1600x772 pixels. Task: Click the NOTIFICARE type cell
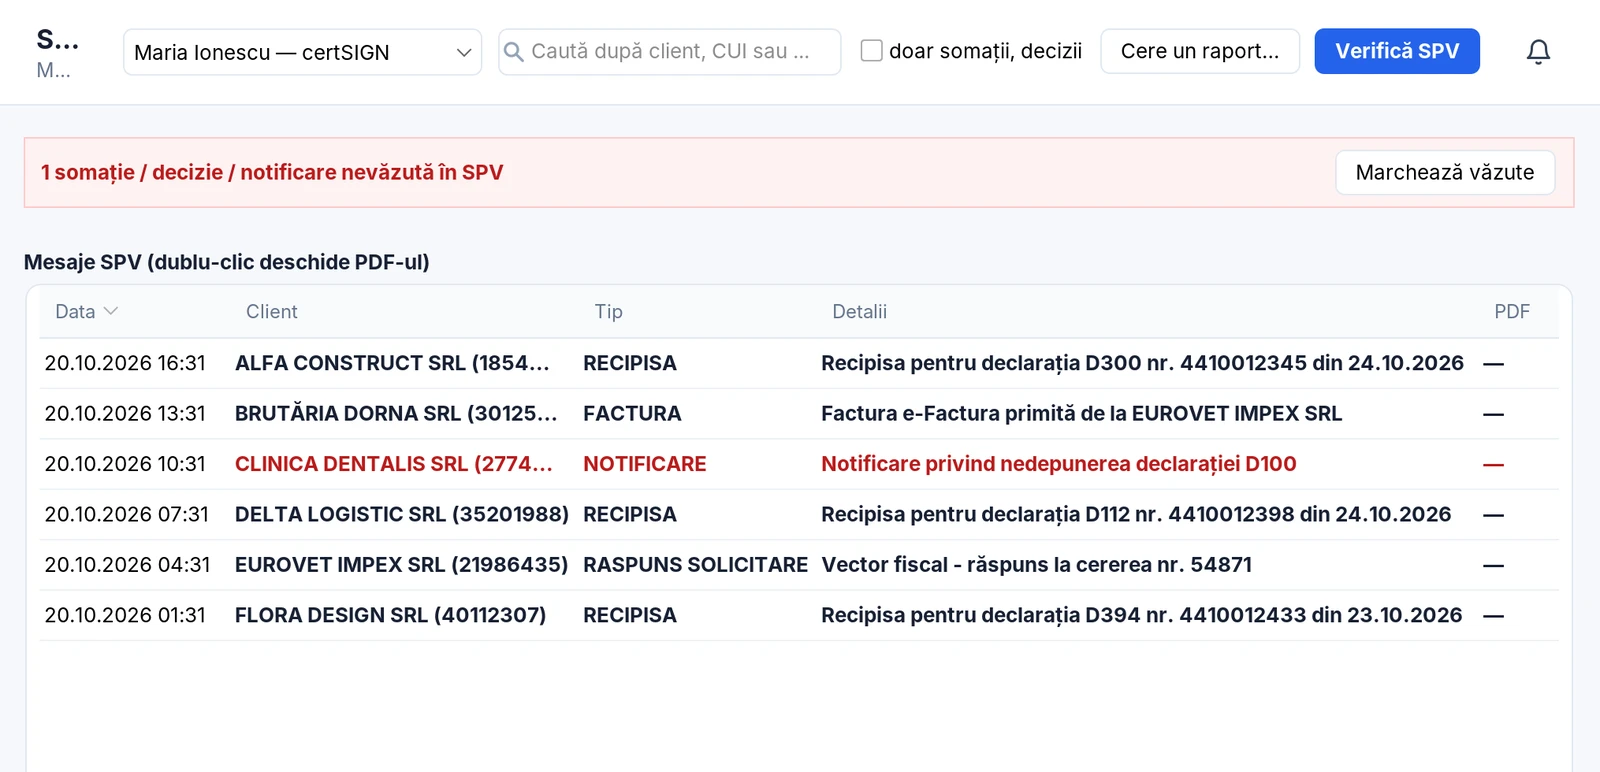(x=645, y=464)
